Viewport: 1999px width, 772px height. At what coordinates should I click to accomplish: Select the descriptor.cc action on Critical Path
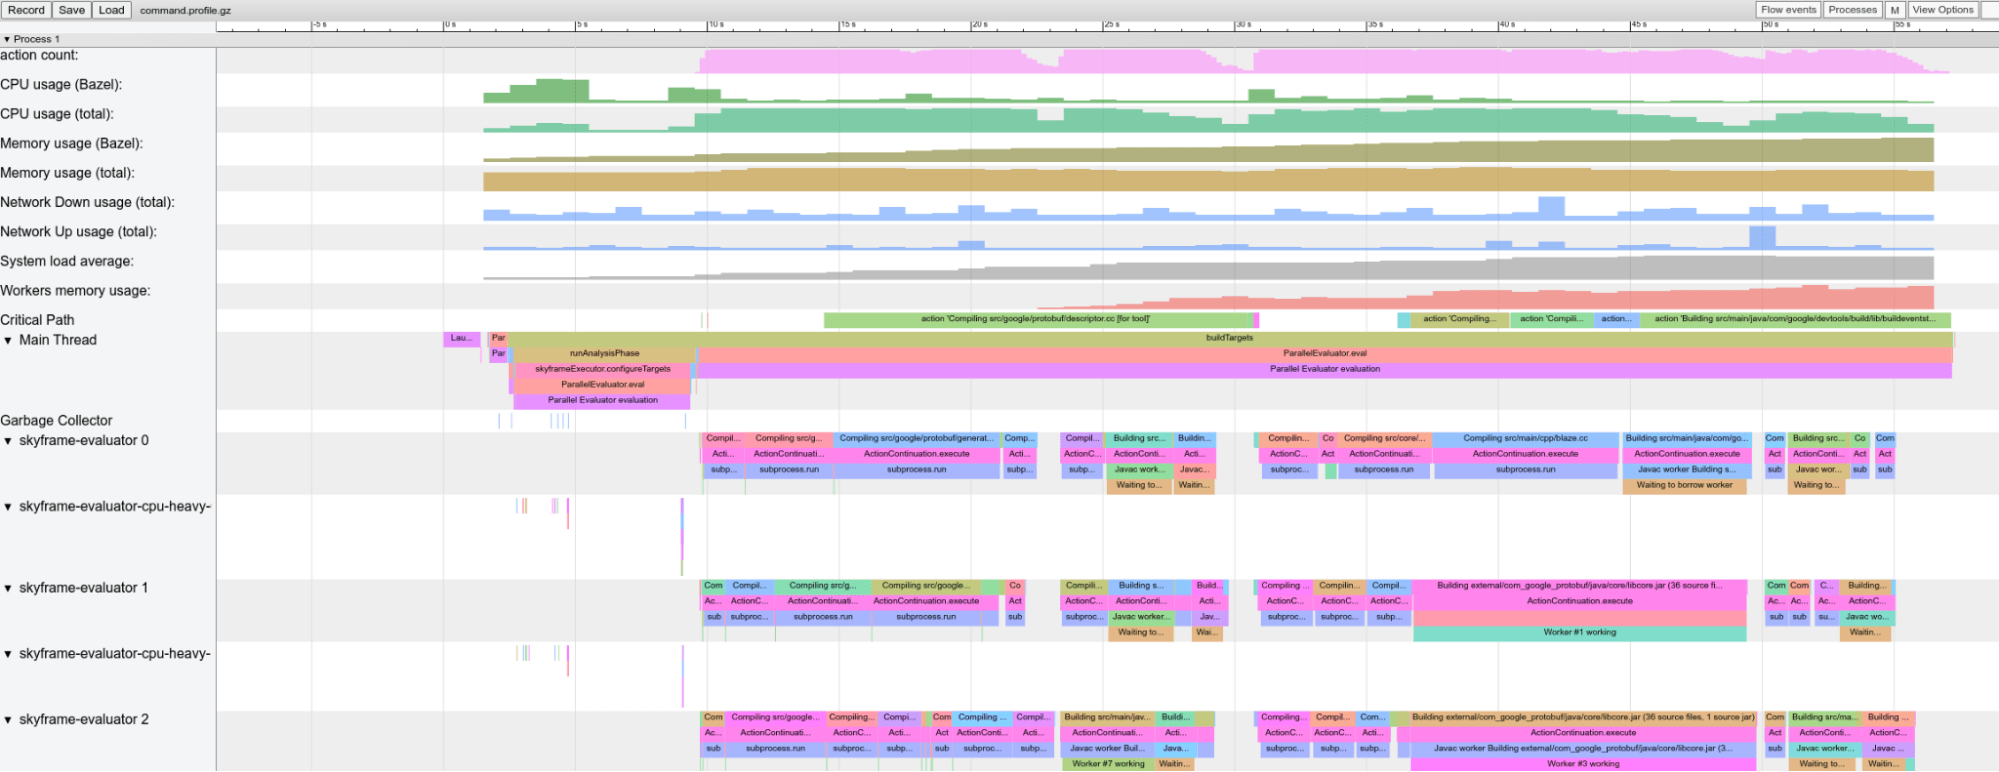tap(1035, 319)
